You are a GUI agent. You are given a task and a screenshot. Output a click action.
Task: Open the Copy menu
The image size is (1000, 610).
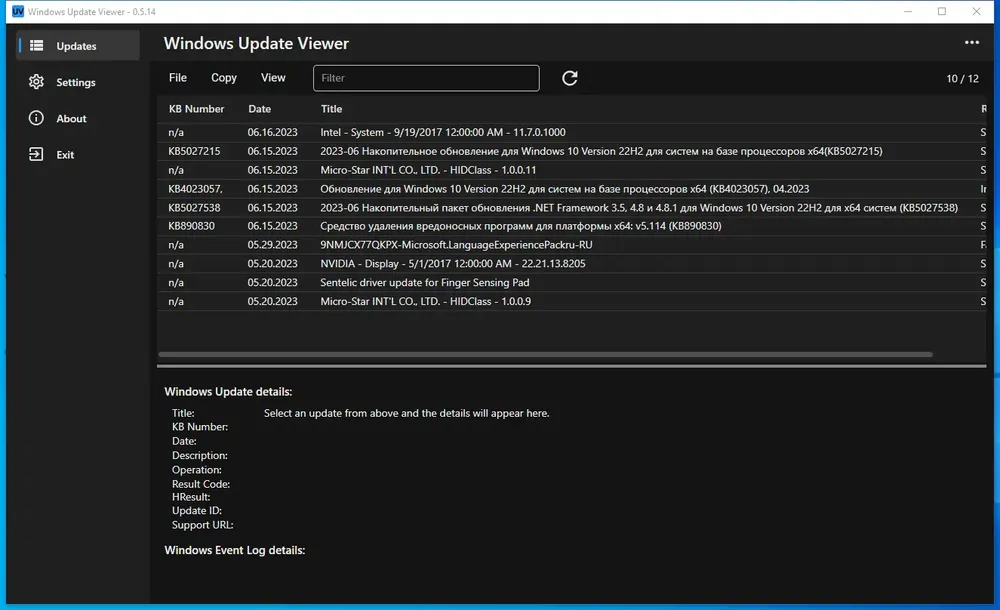[x=224, y=78]
